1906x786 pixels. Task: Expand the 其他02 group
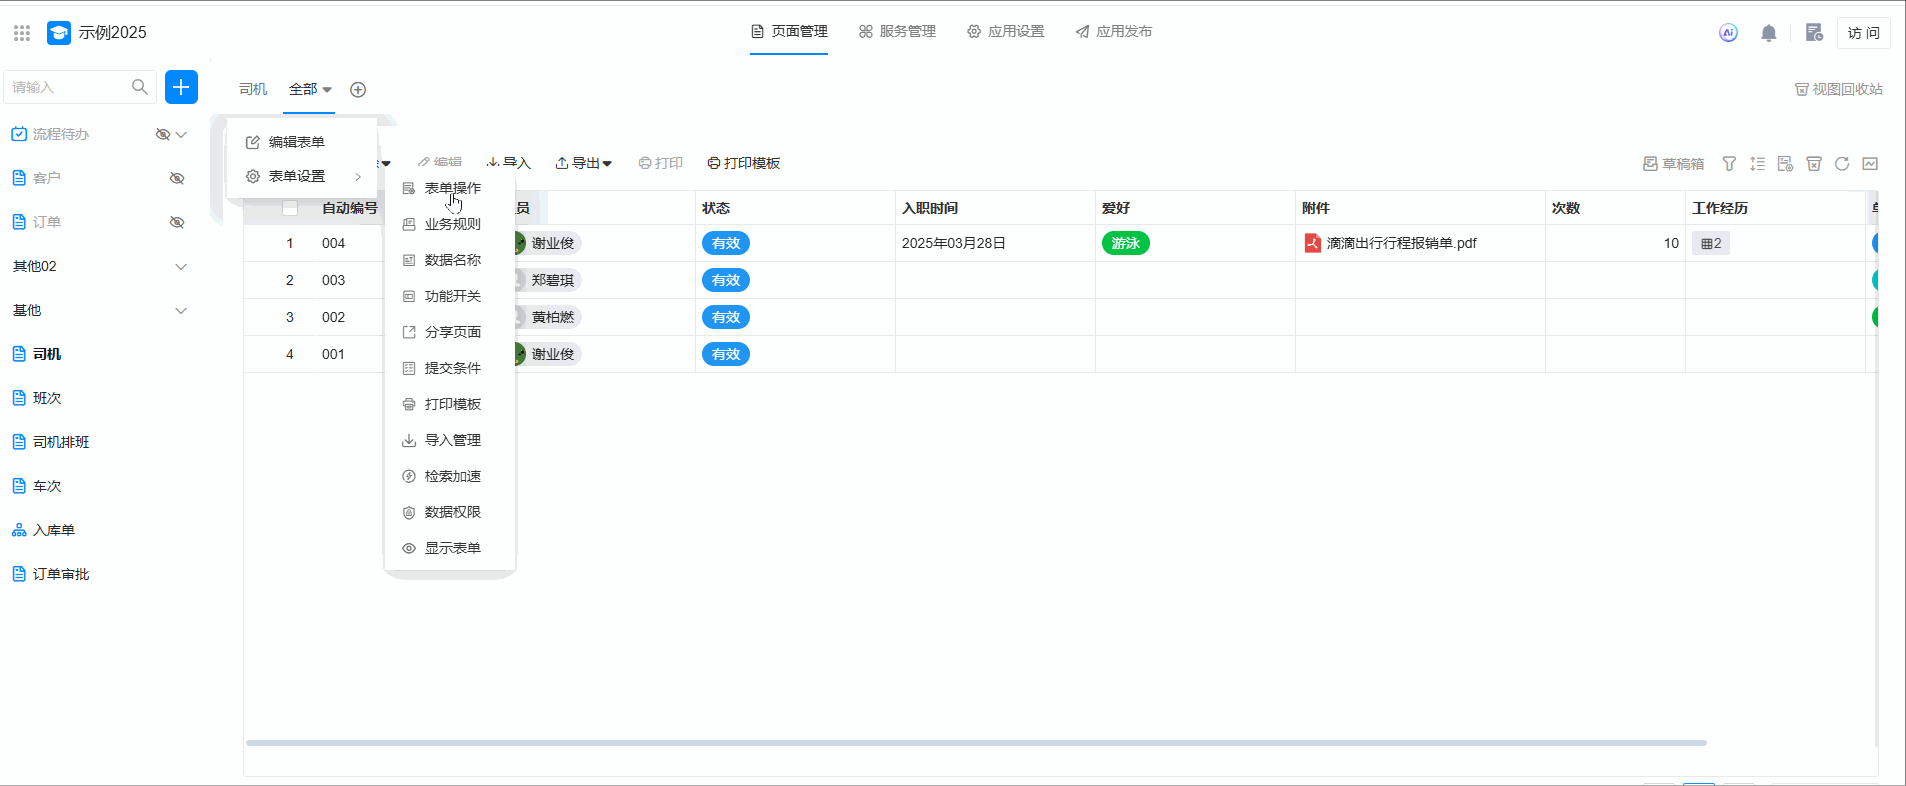pyautogui.click(x=181, y=267)
